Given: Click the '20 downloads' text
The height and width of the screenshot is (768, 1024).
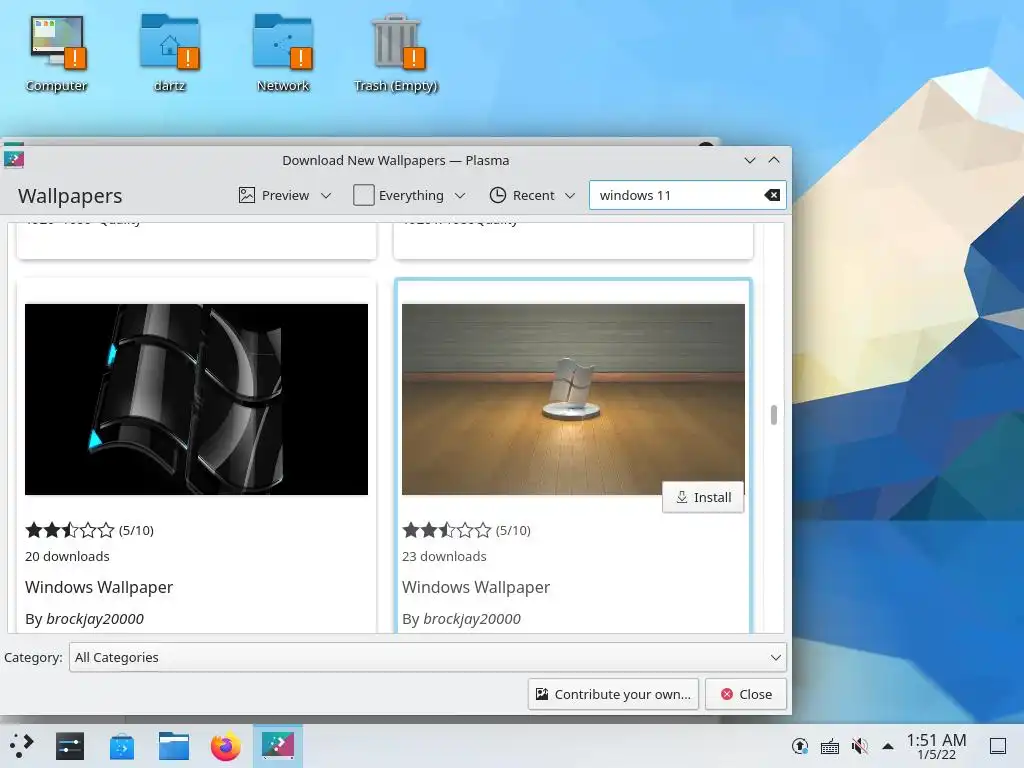Looking at the screenshot, I should [x=67, y=556].
